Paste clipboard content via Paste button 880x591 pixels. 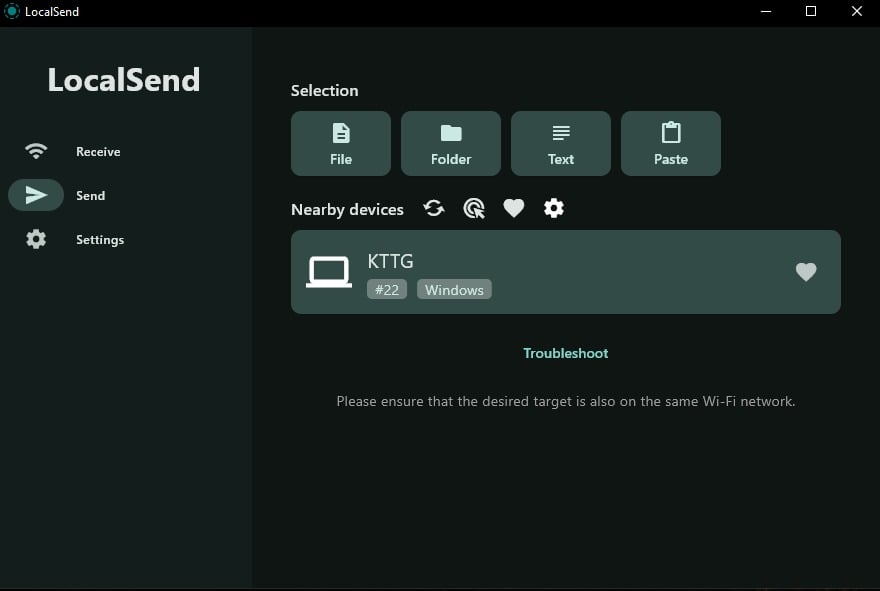point(671,143)
